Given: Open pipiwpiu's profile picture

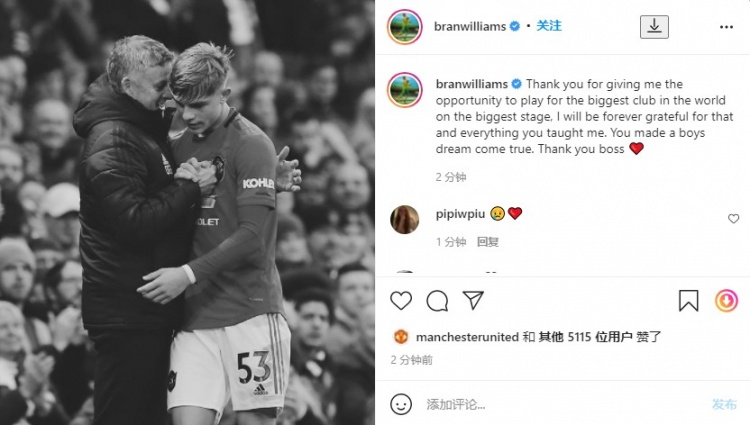Looking at the screenshot, I should click(x=405, y=219).
